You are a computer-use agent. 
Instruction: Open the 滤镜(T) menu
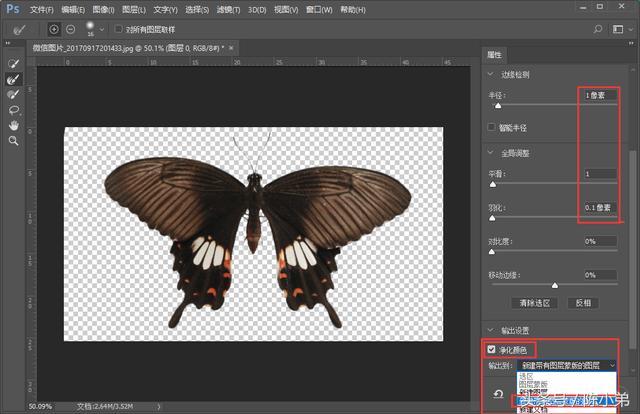tap(228, 9)
